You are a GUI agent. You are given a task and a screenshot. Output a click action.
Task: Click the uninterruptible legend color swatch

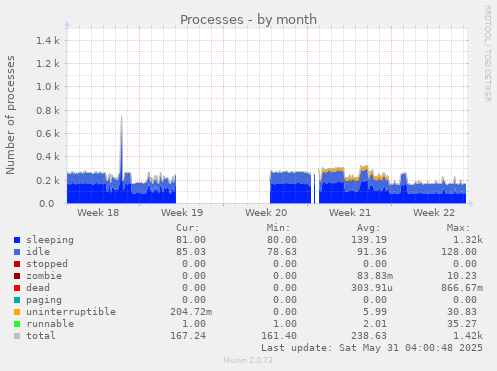click(17, 312)
